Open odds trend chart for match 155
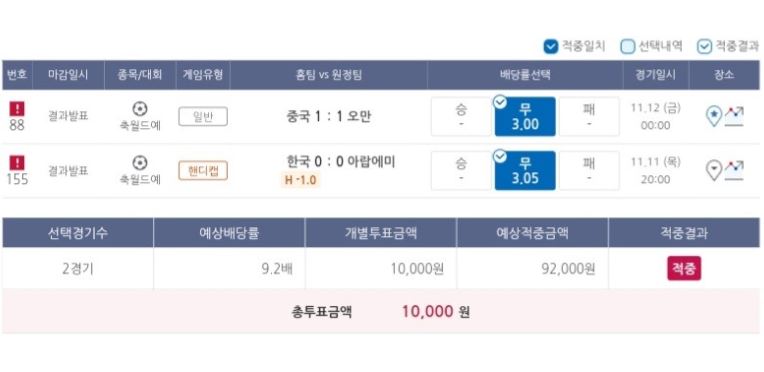This screenshot has height=372, width=764. tap(734, 170)
